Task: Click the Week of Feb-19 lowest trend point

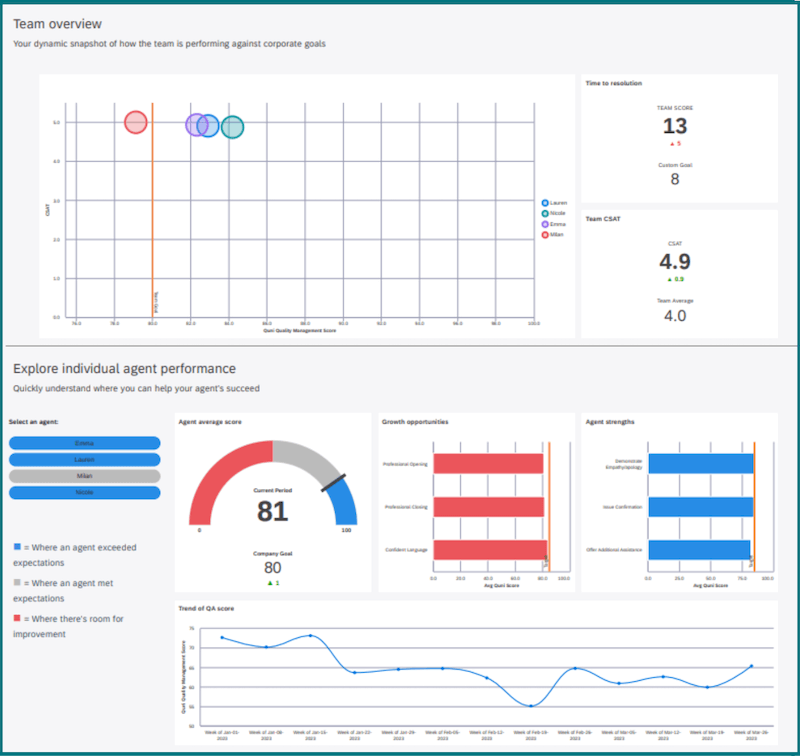Action: coord(531,706)
